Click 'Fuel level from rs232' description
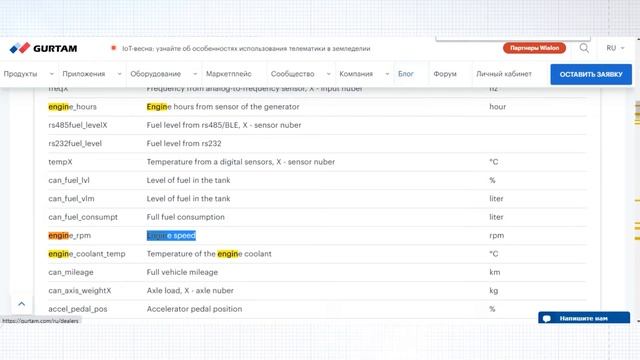This screenshot has width=640, height=360. [x=184, y=144]
